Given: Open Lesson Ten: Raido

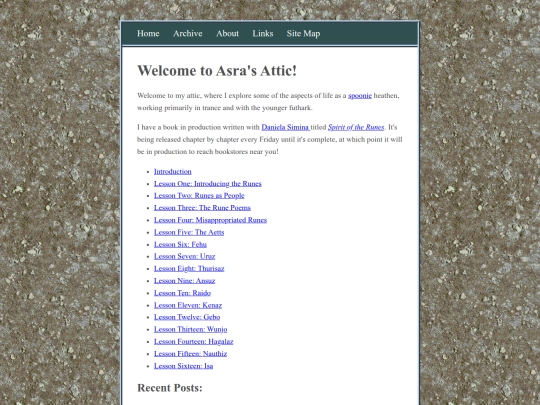Looking at the screenshot, I should 183,293.
